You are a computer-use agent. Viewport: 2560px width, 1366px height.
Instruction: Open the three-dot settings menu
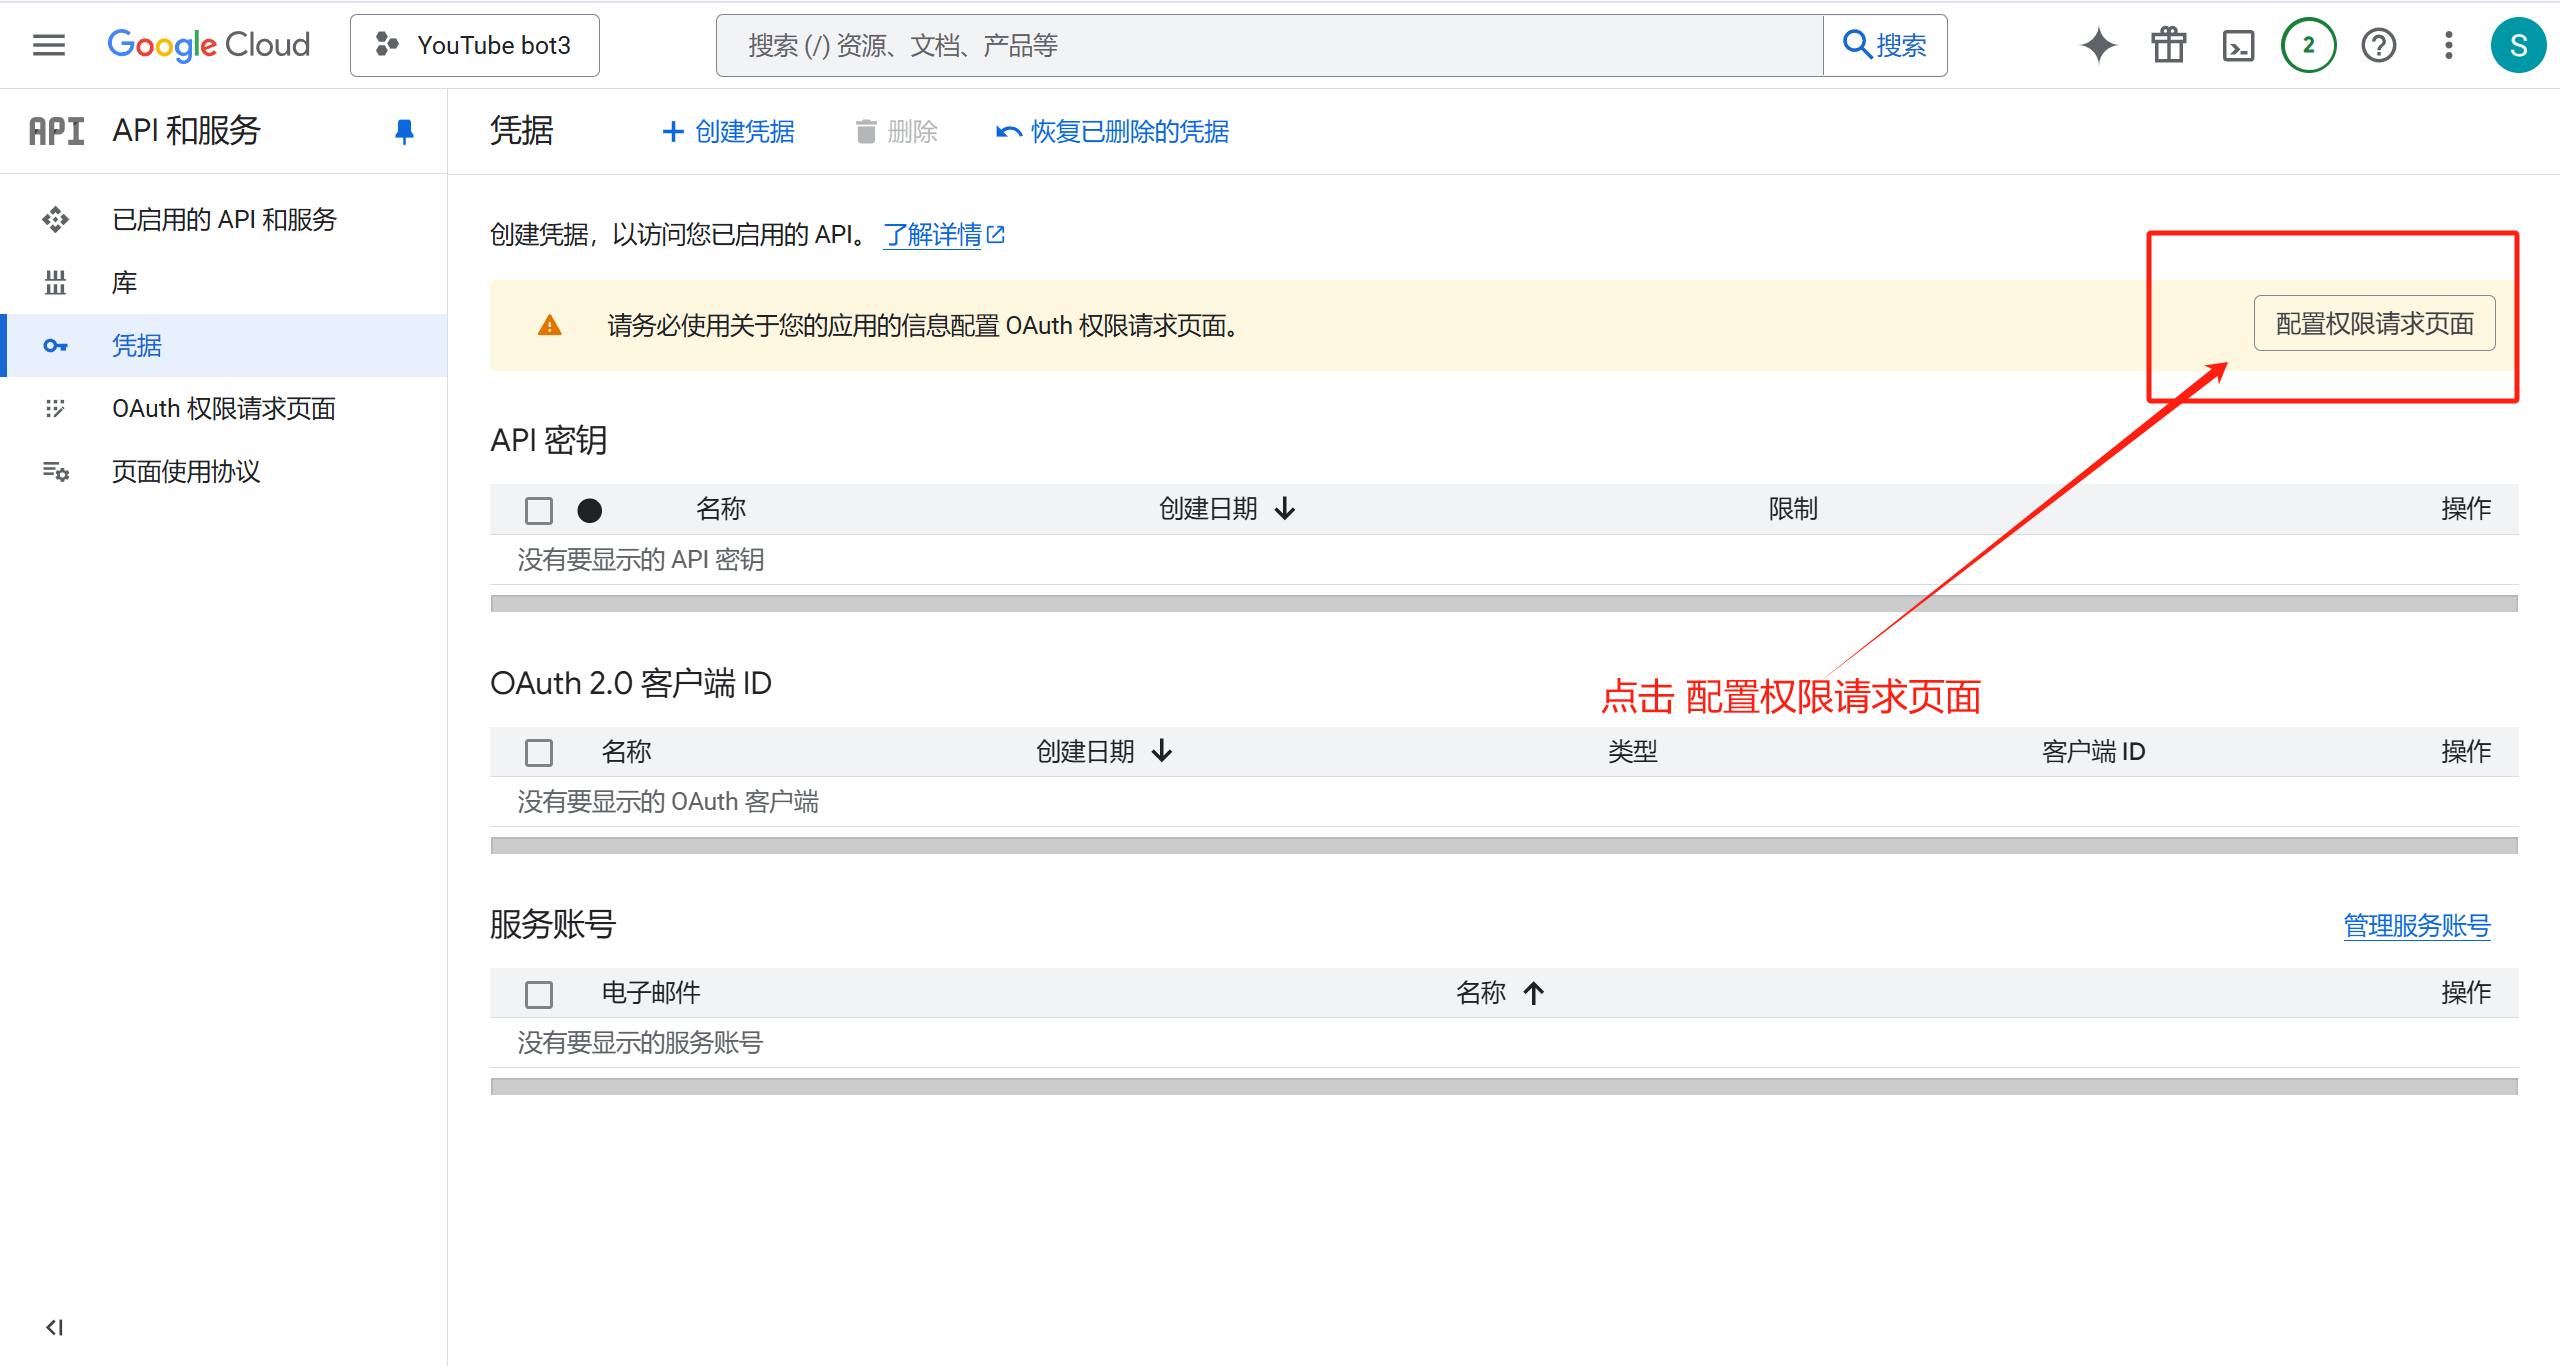point(2448,45)
